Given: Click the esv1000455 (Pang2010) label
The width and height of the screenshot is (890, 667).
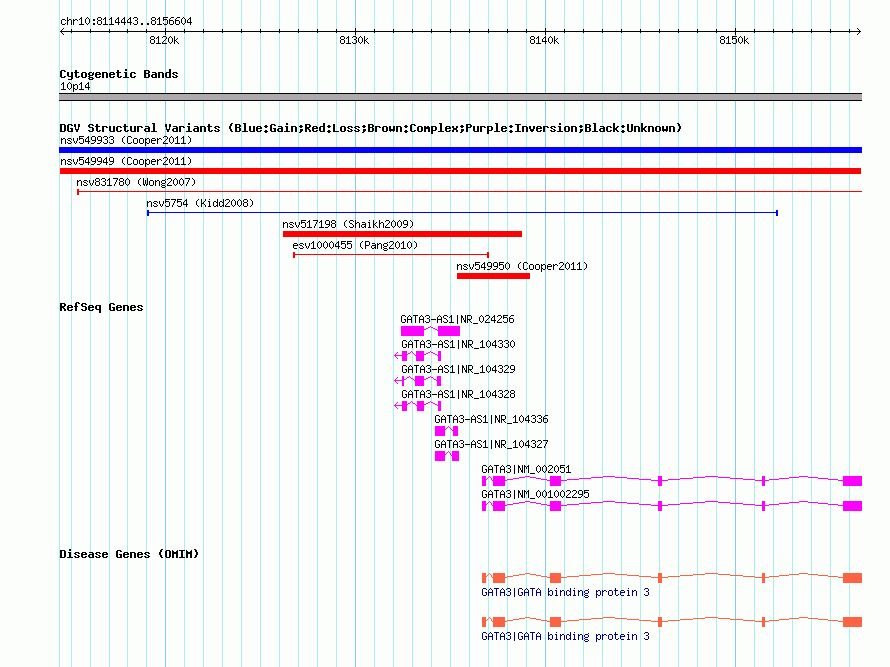Looking at the screenshot, I should (355, 245).
